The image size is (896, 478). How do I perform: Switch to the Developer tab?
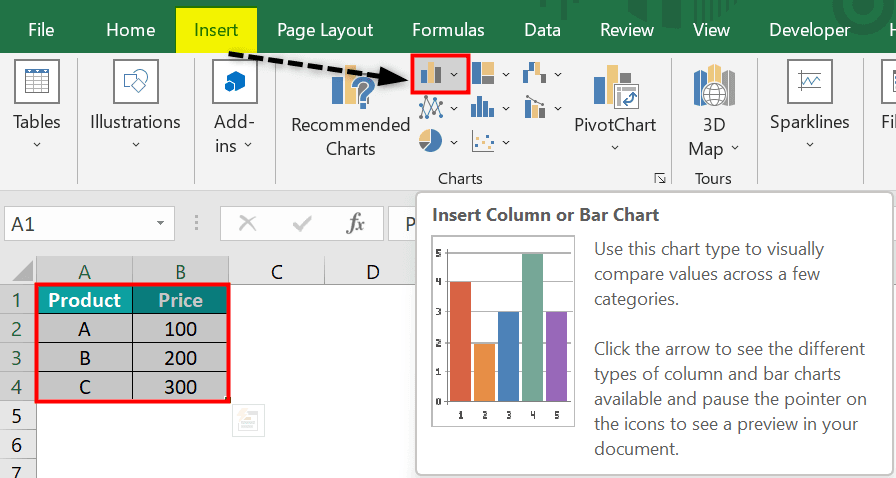coord(809,30)
